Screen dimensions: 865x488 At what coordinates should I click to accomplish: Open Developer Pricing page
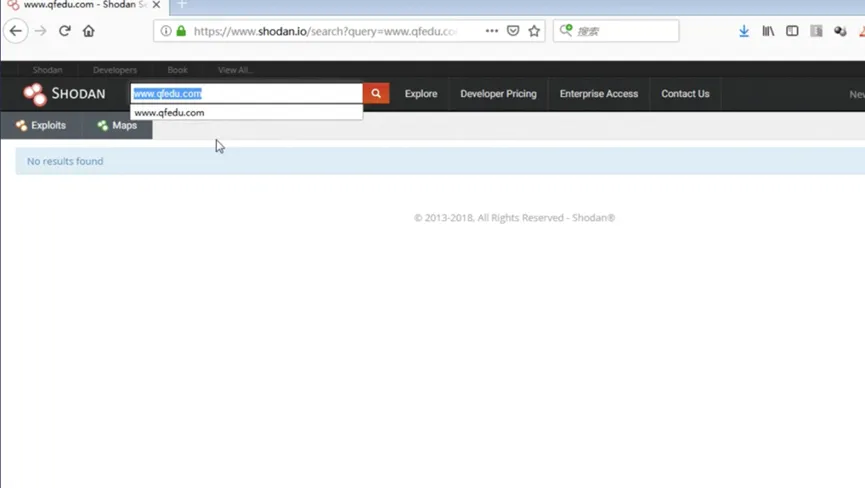[x=498, y=94]
